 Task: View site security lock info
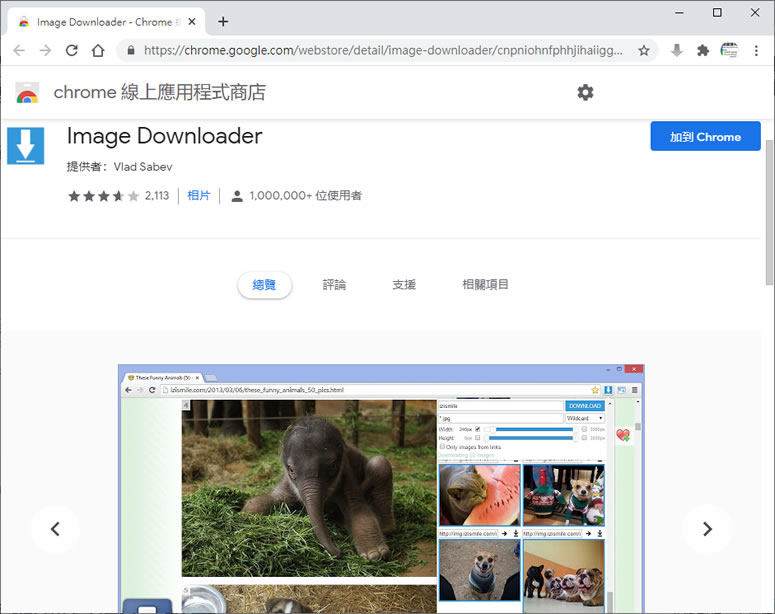click(131, 50)
